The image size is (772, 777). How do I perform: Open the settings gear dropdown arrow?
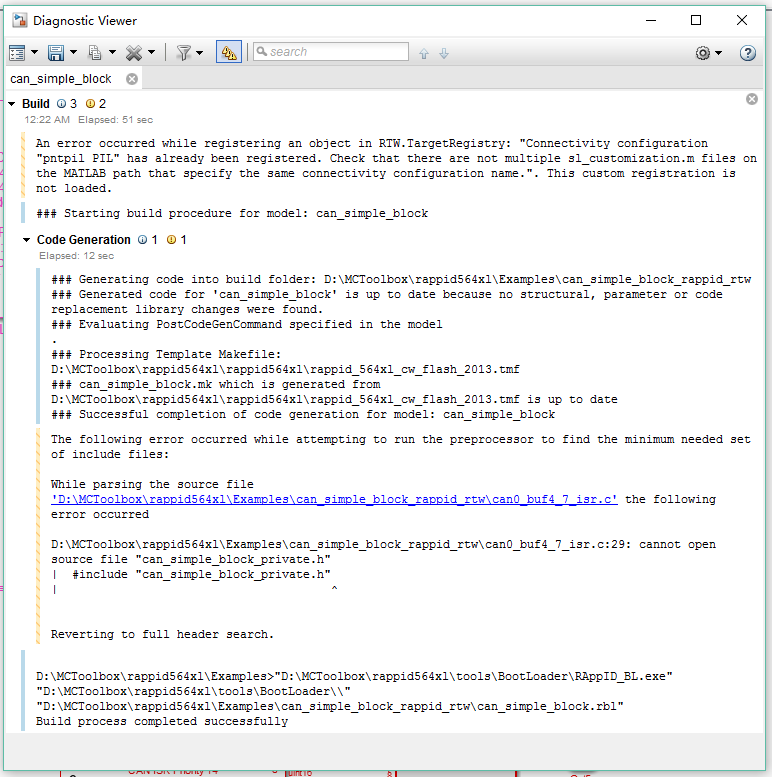[718, 53]
